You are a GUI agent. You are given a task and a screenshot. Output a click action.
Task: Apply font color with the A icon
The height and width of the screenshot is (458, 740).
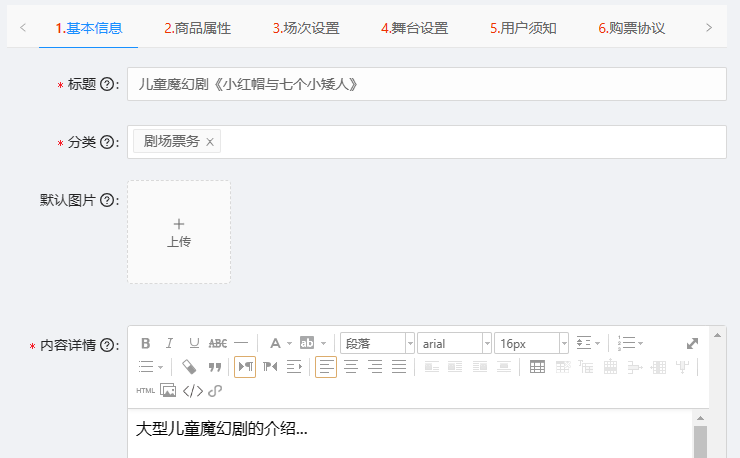[275, 343]
